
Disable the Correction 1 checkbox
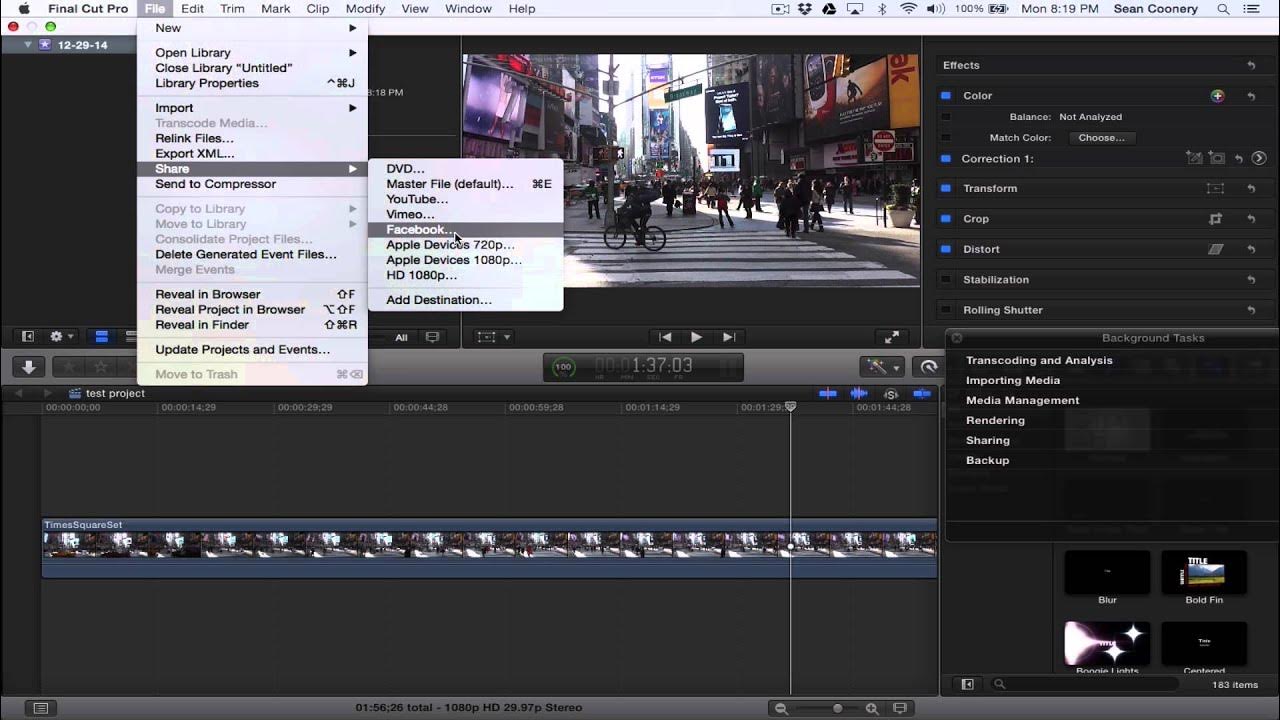pyautogui.click(x=946, y=158)
